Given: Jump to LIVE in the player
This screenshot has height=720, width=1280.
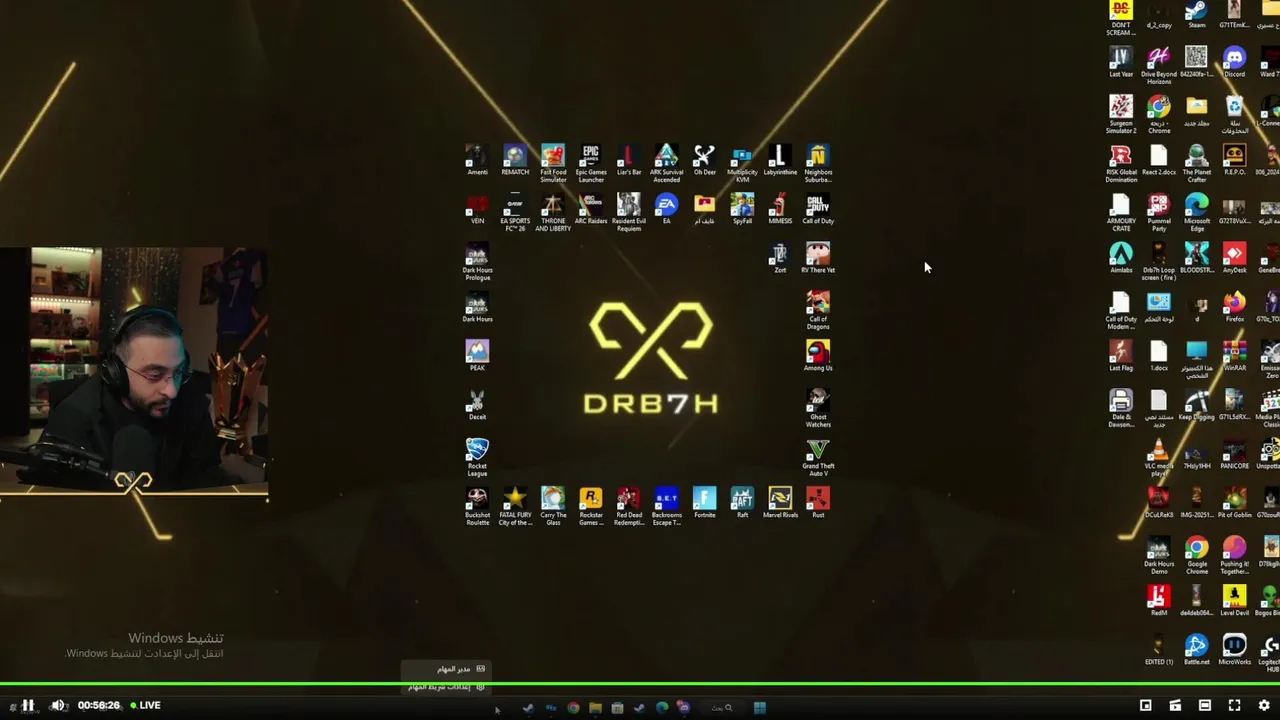Looking at the screenshot, I should (144, 705).
